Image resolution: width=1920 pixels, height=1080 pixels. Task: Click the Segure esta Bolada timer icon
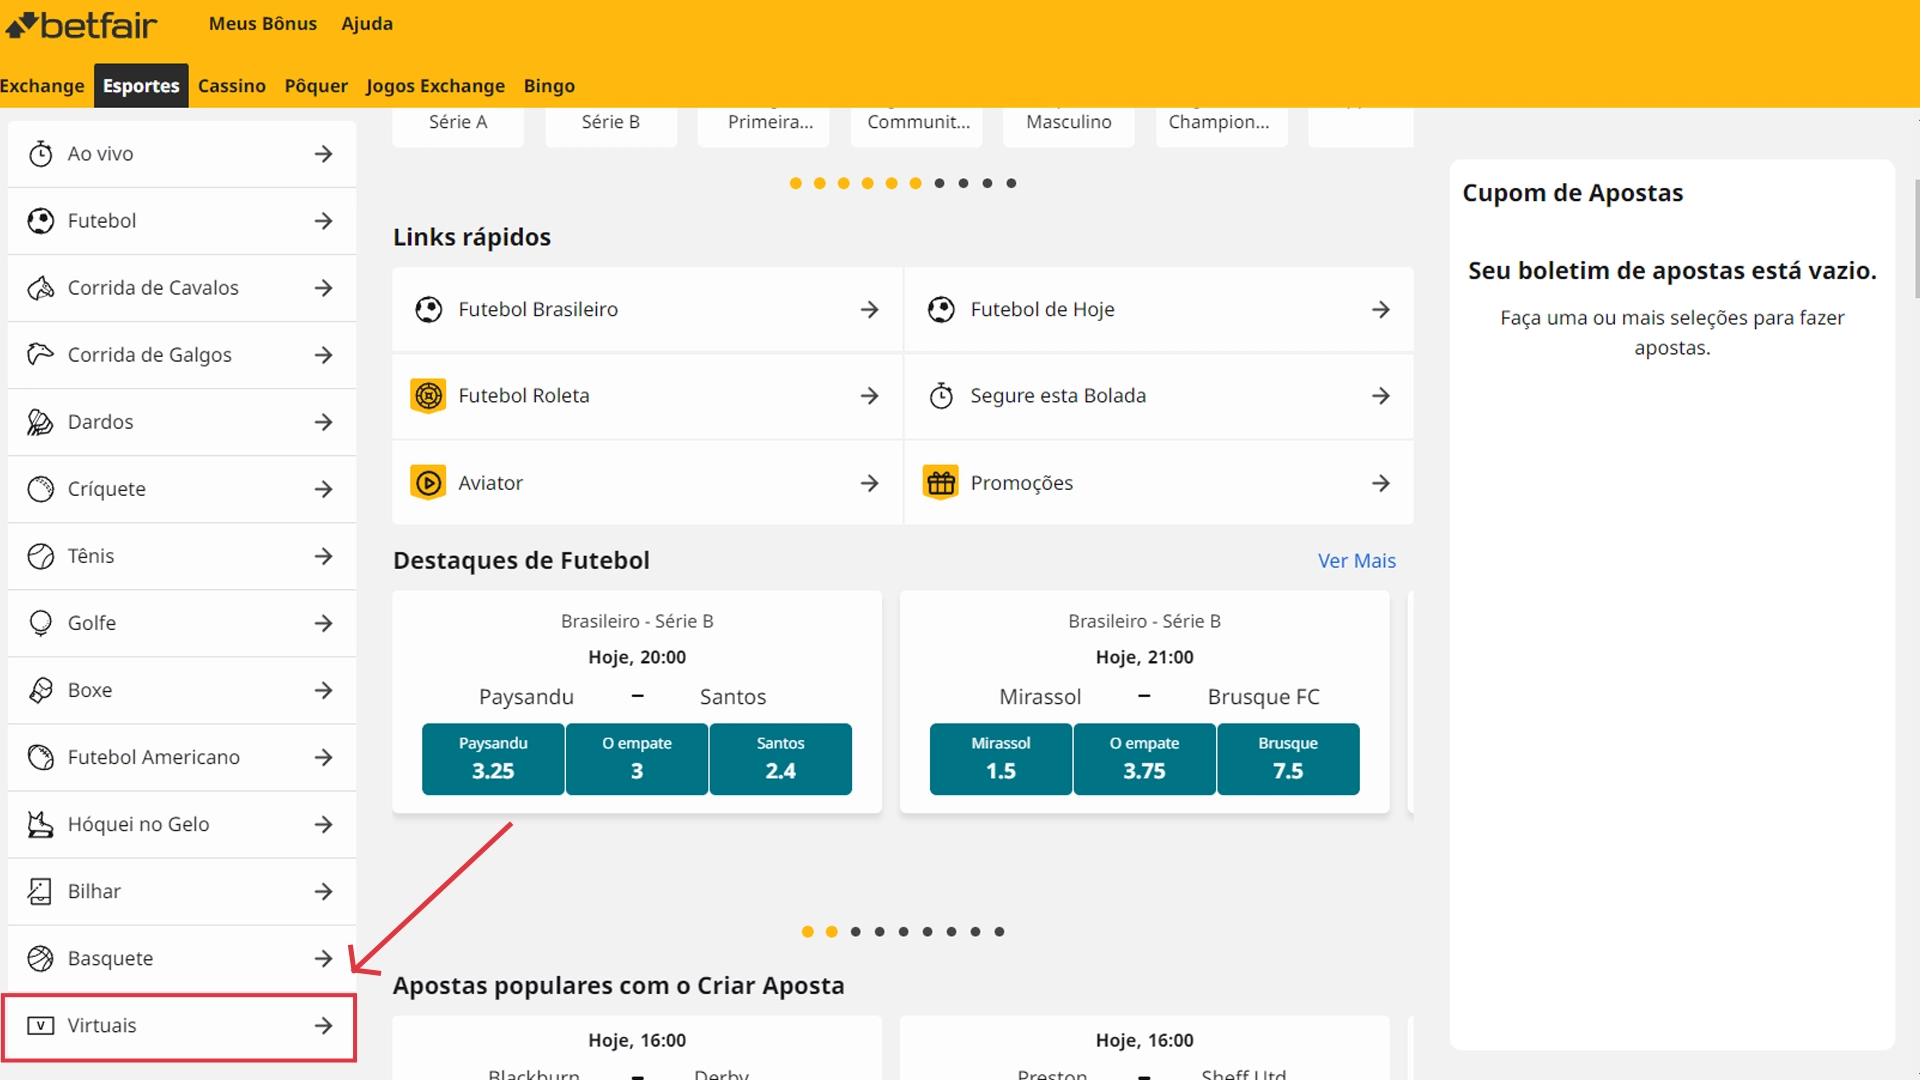click(x=940, y=396)
